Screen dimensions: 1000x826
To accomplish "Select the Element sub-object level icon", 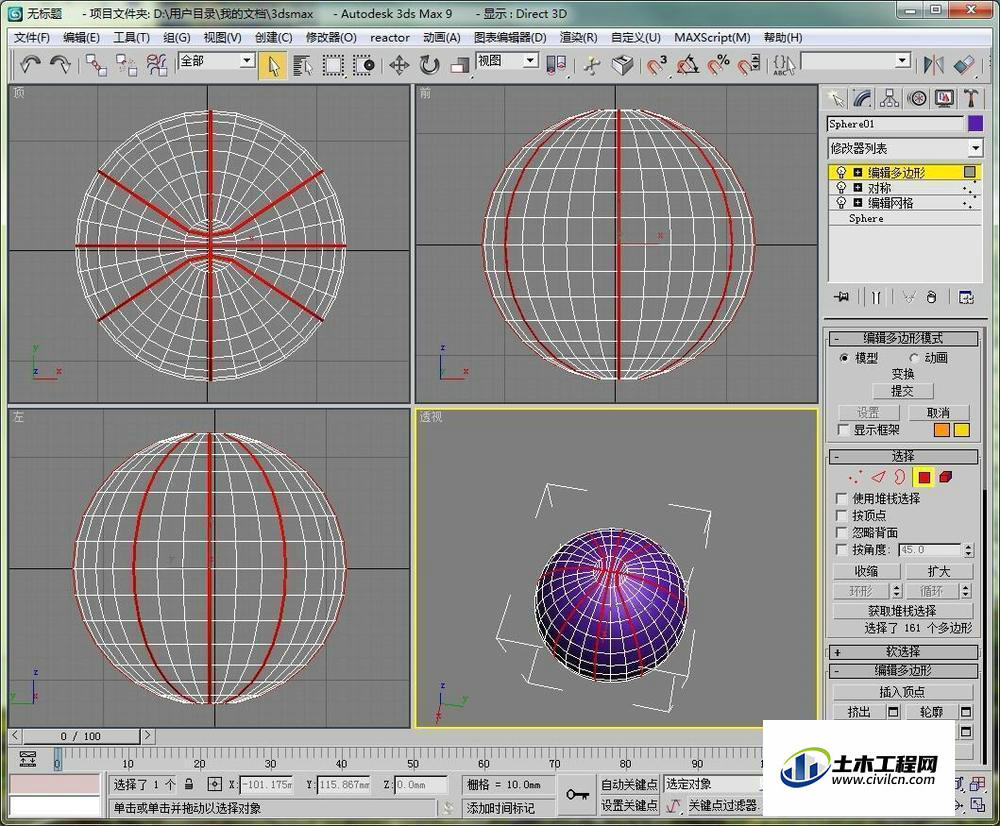I will pos(946,476).
